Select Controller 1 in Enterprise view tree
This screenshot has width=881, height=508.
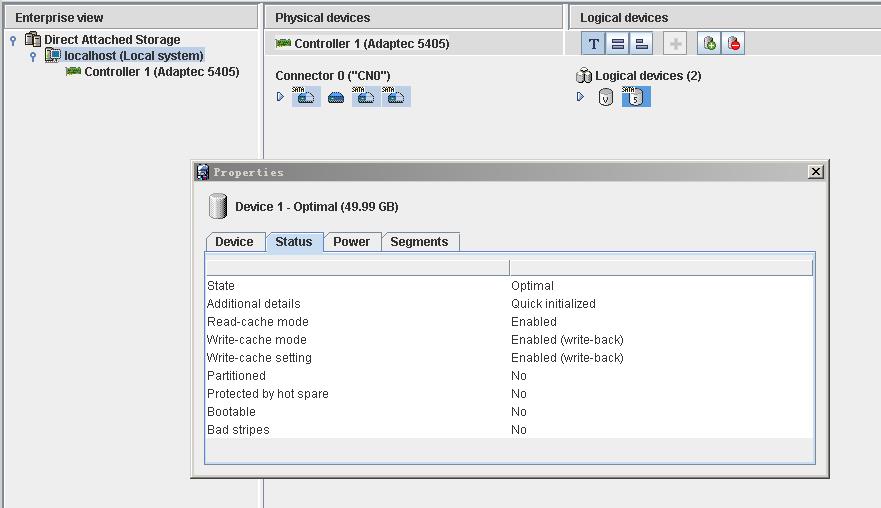click(x=161, y=72)
